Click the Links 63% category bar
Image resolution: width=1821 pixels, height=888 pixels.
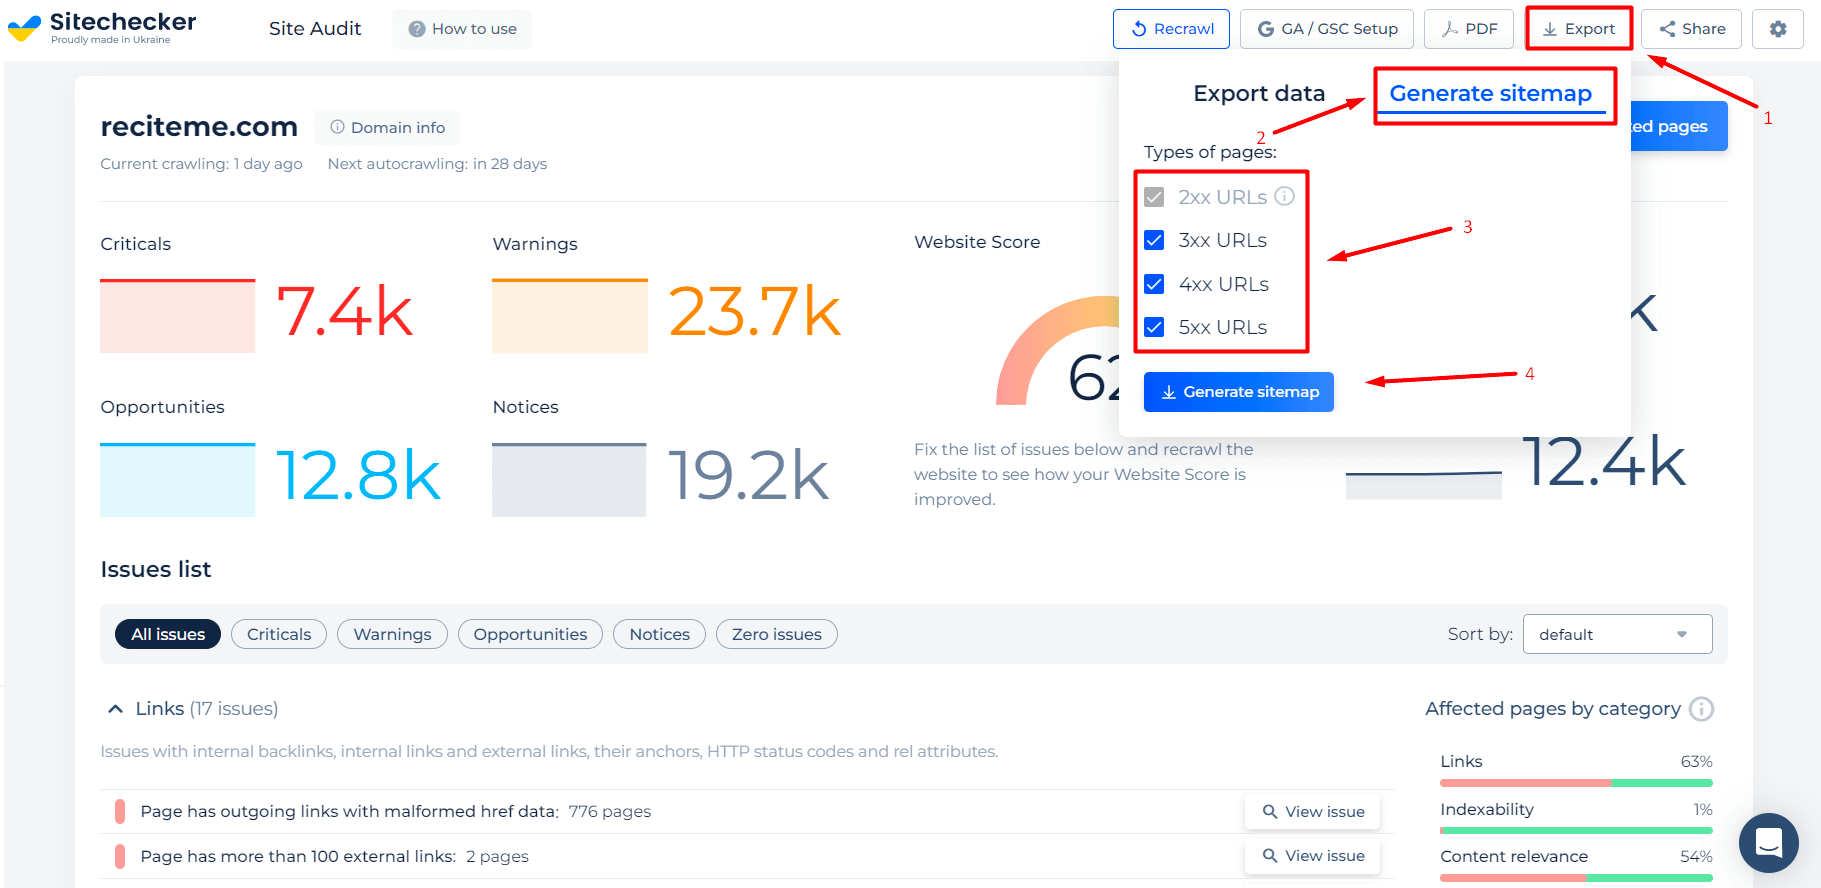pos(1576,783)
